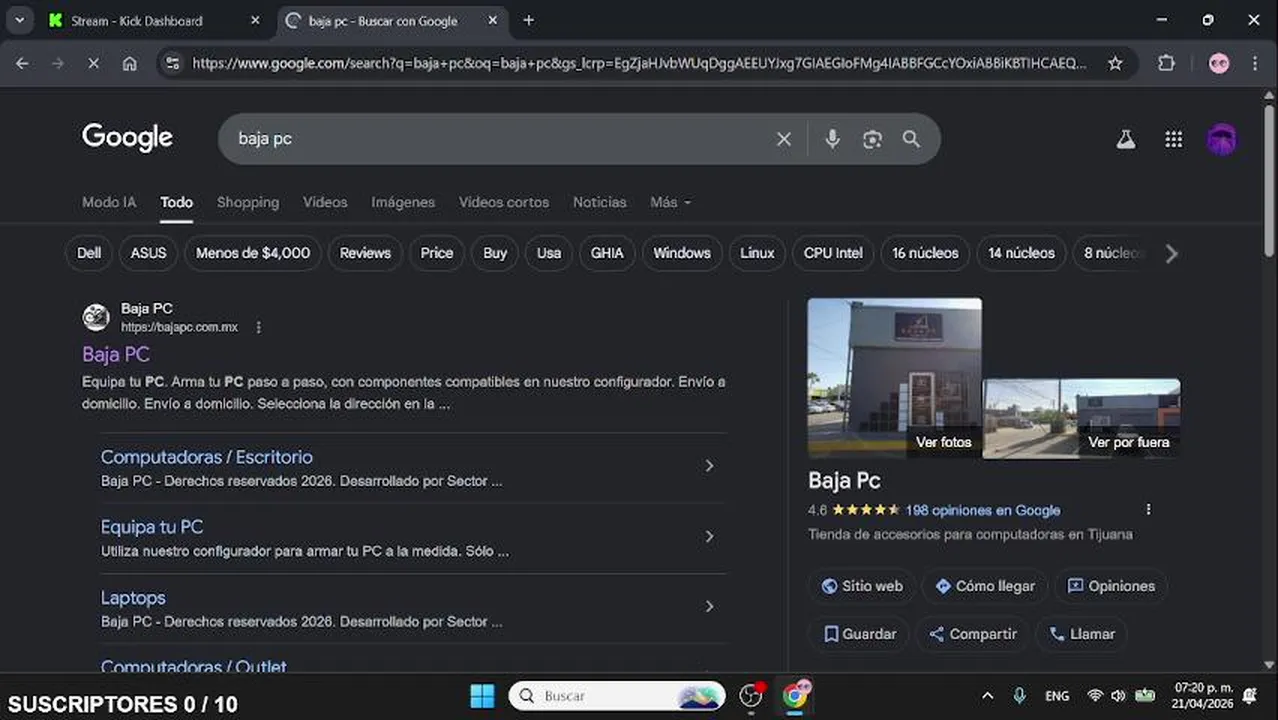Viewport: 1278px width, 720px height.
Task: Click the URL address bar
Action: coord(639,63)
